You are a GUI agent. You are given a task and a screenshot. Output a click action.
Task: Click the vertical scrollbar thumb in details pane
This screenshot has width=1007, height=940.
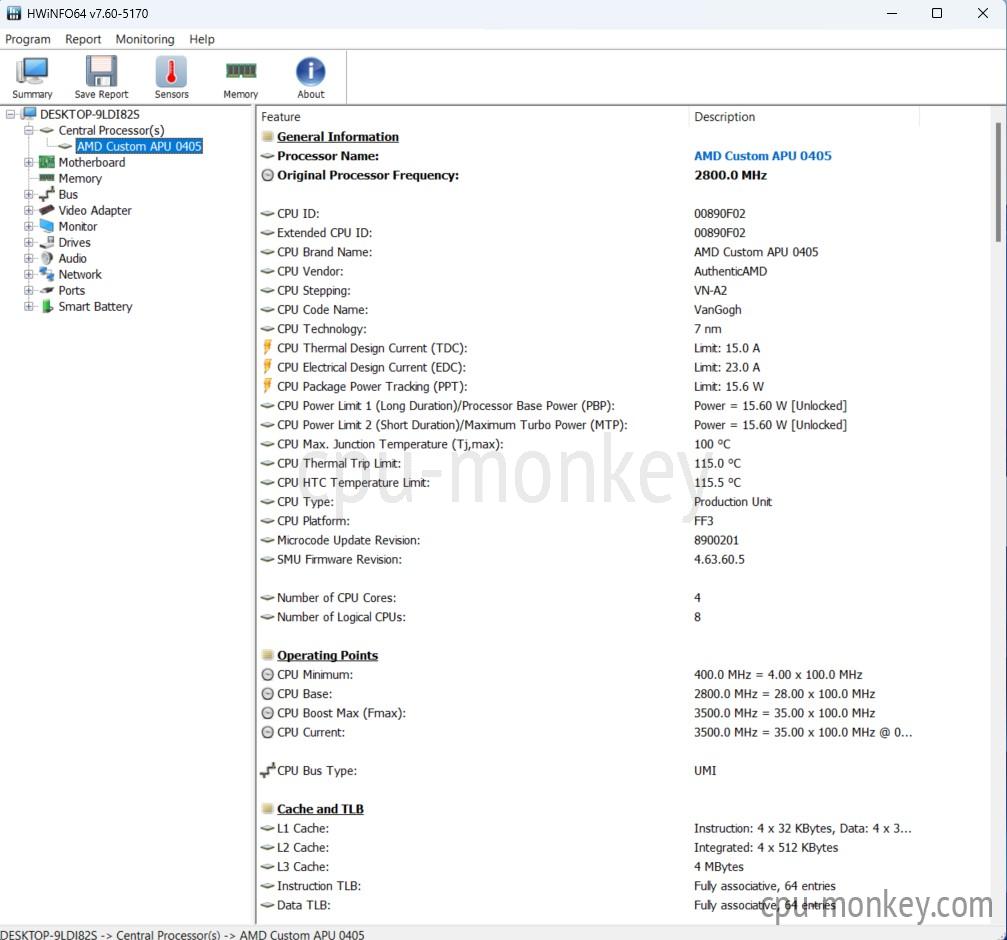tap(998, 182)
